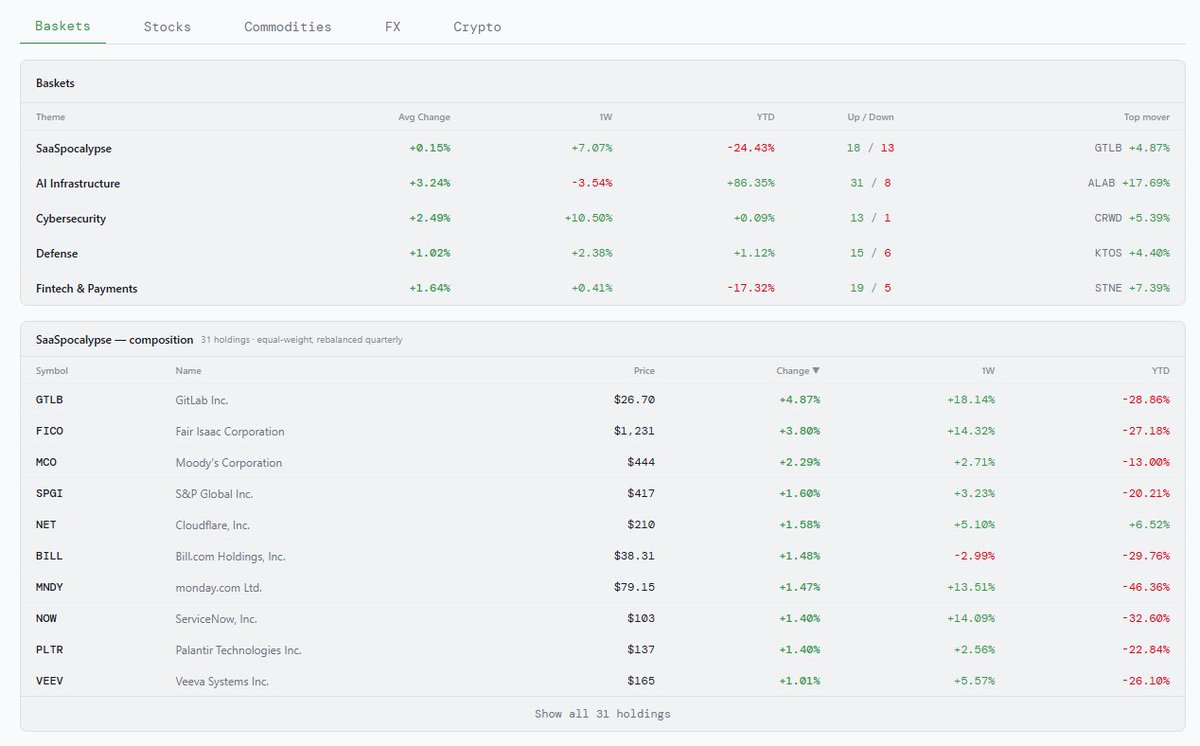Click Palantir Technologies Inc. name
1200x746 pixels.
238,650
